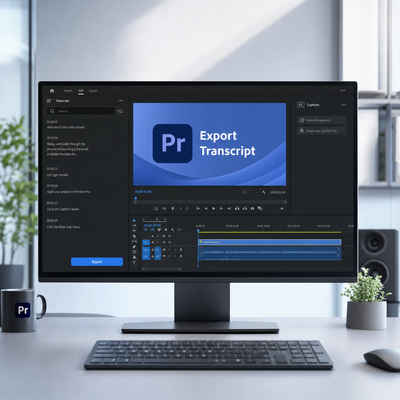Click the Extract icon in transport bar
The width and height of the screenshot is (400, 400).
click(245, 208)
